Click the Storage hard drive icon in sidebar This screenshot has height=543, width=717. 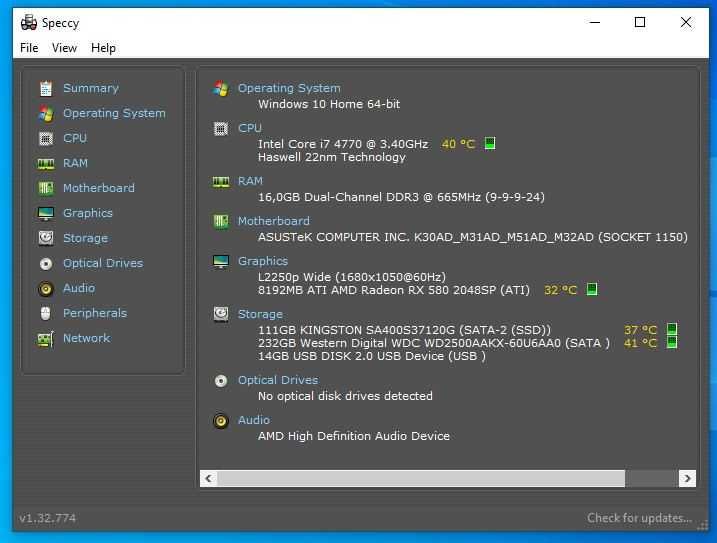[x=46, y=238]
